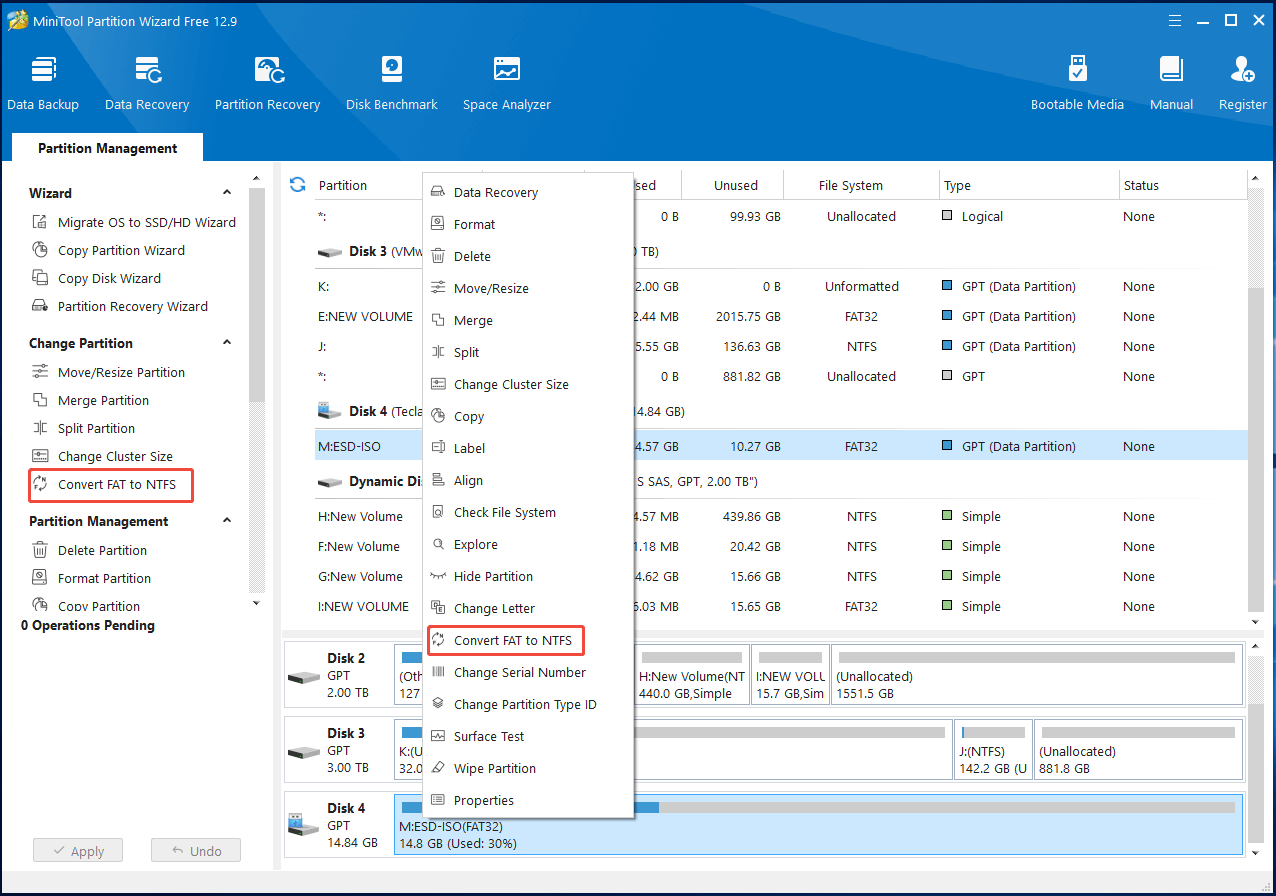The width and height of the screenshot is (1276, 896).
Task: Sort by the Status column header
Action: 1183,185
